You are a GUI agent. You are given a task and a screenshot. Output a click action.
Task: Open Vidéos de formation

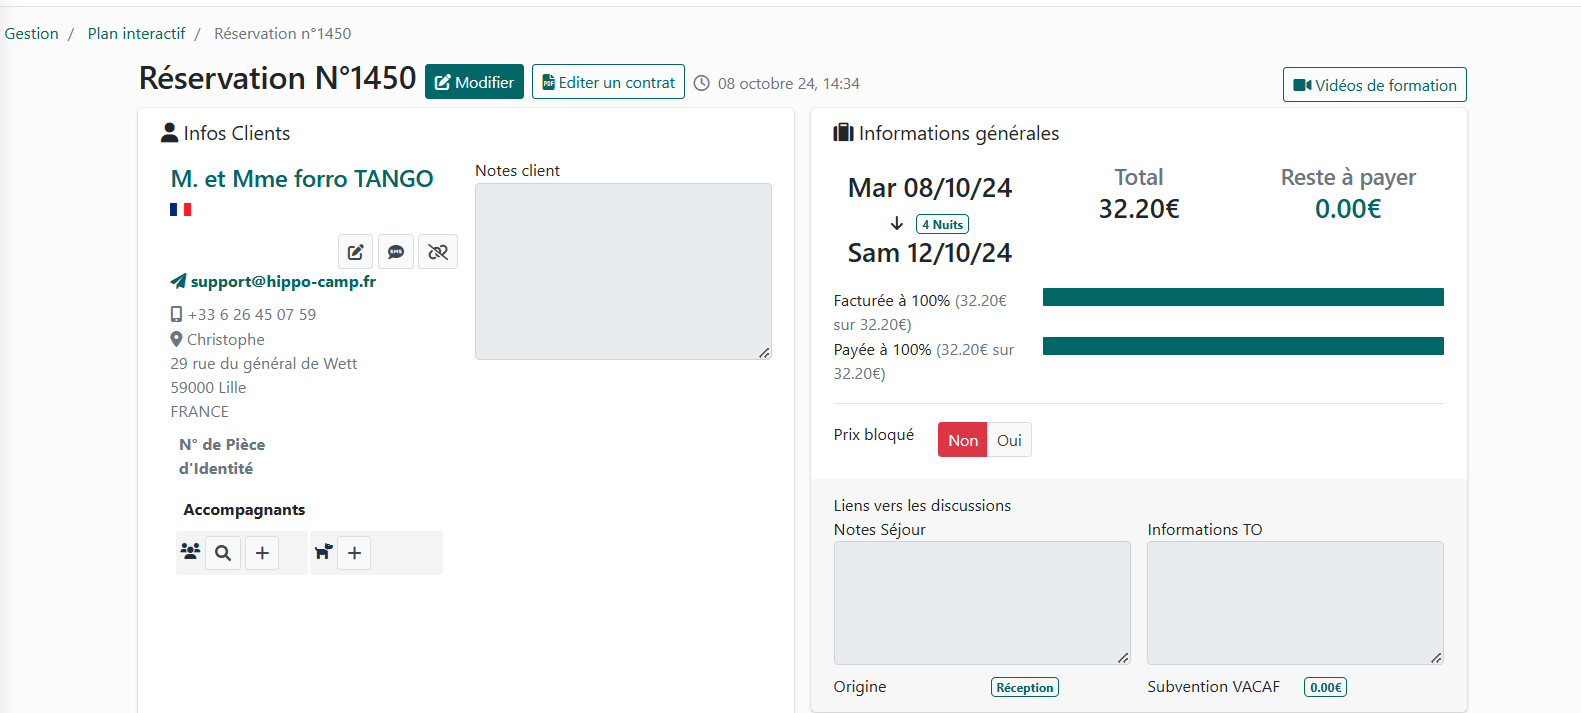point(1374,85)
